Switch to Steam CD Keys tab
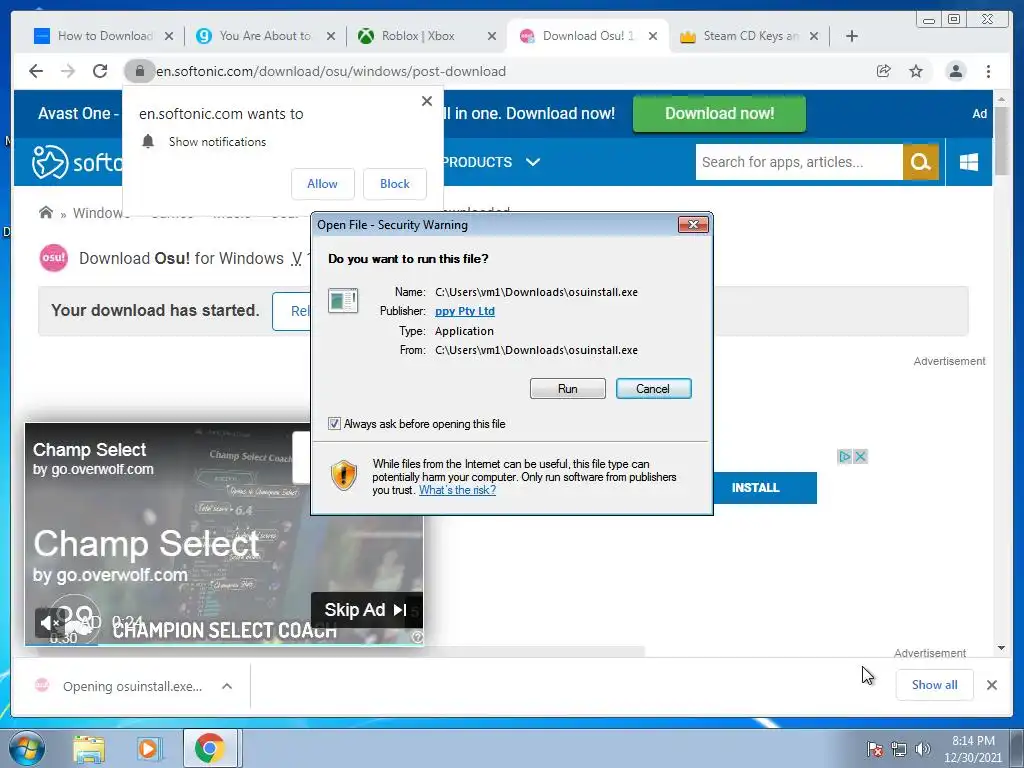Viewport: 1024px width, 768px height. [x=751, y=36]
